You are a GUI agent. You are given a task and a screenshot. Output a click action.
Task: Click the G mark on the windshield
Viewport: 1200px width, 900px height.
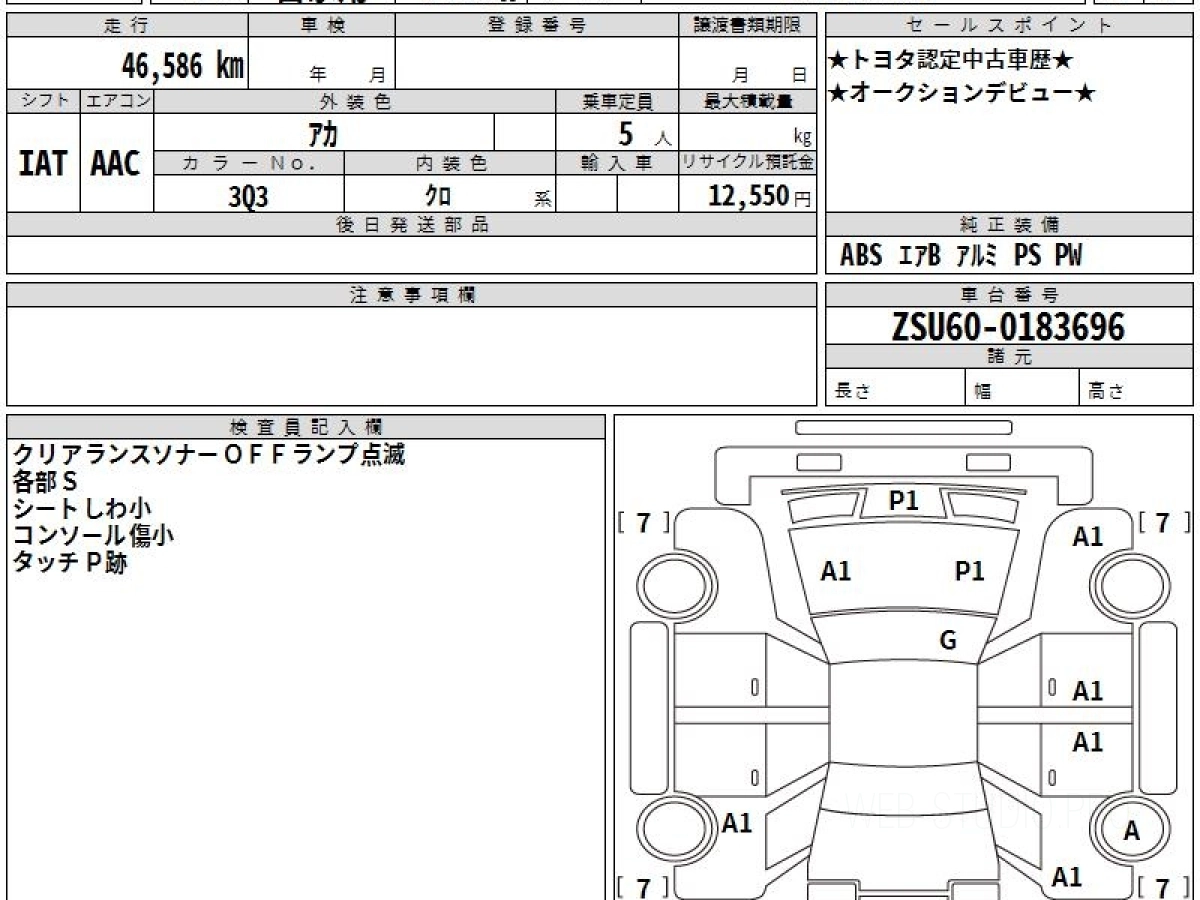(x=948, y=641)
